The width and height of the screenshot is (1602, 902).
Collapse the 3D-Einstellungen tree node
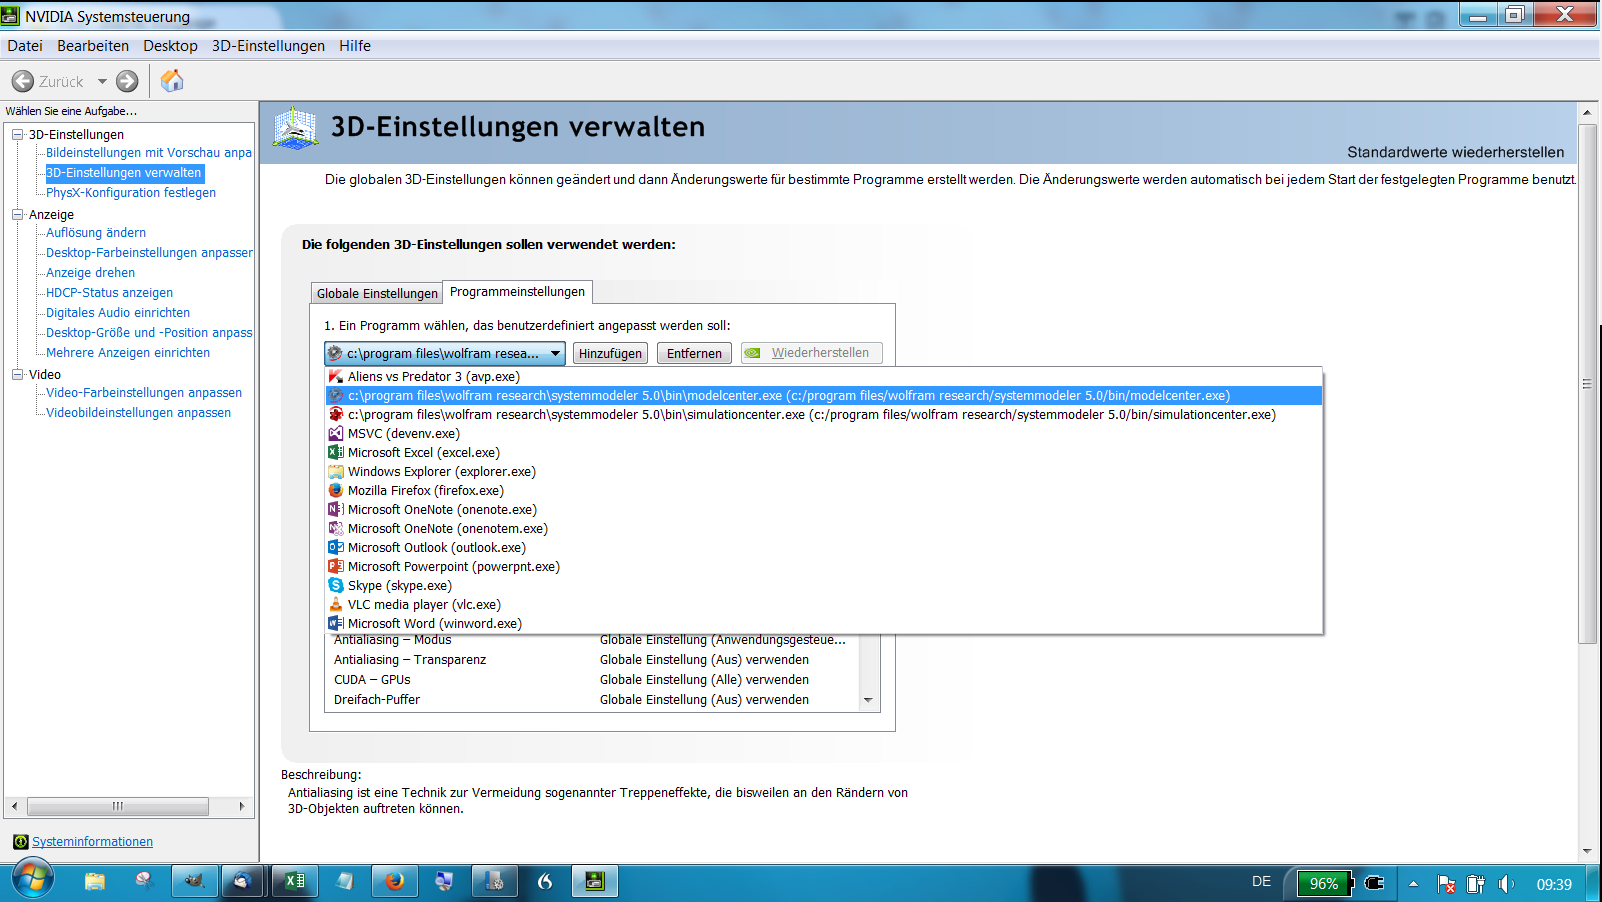click(x=17, y=134)
